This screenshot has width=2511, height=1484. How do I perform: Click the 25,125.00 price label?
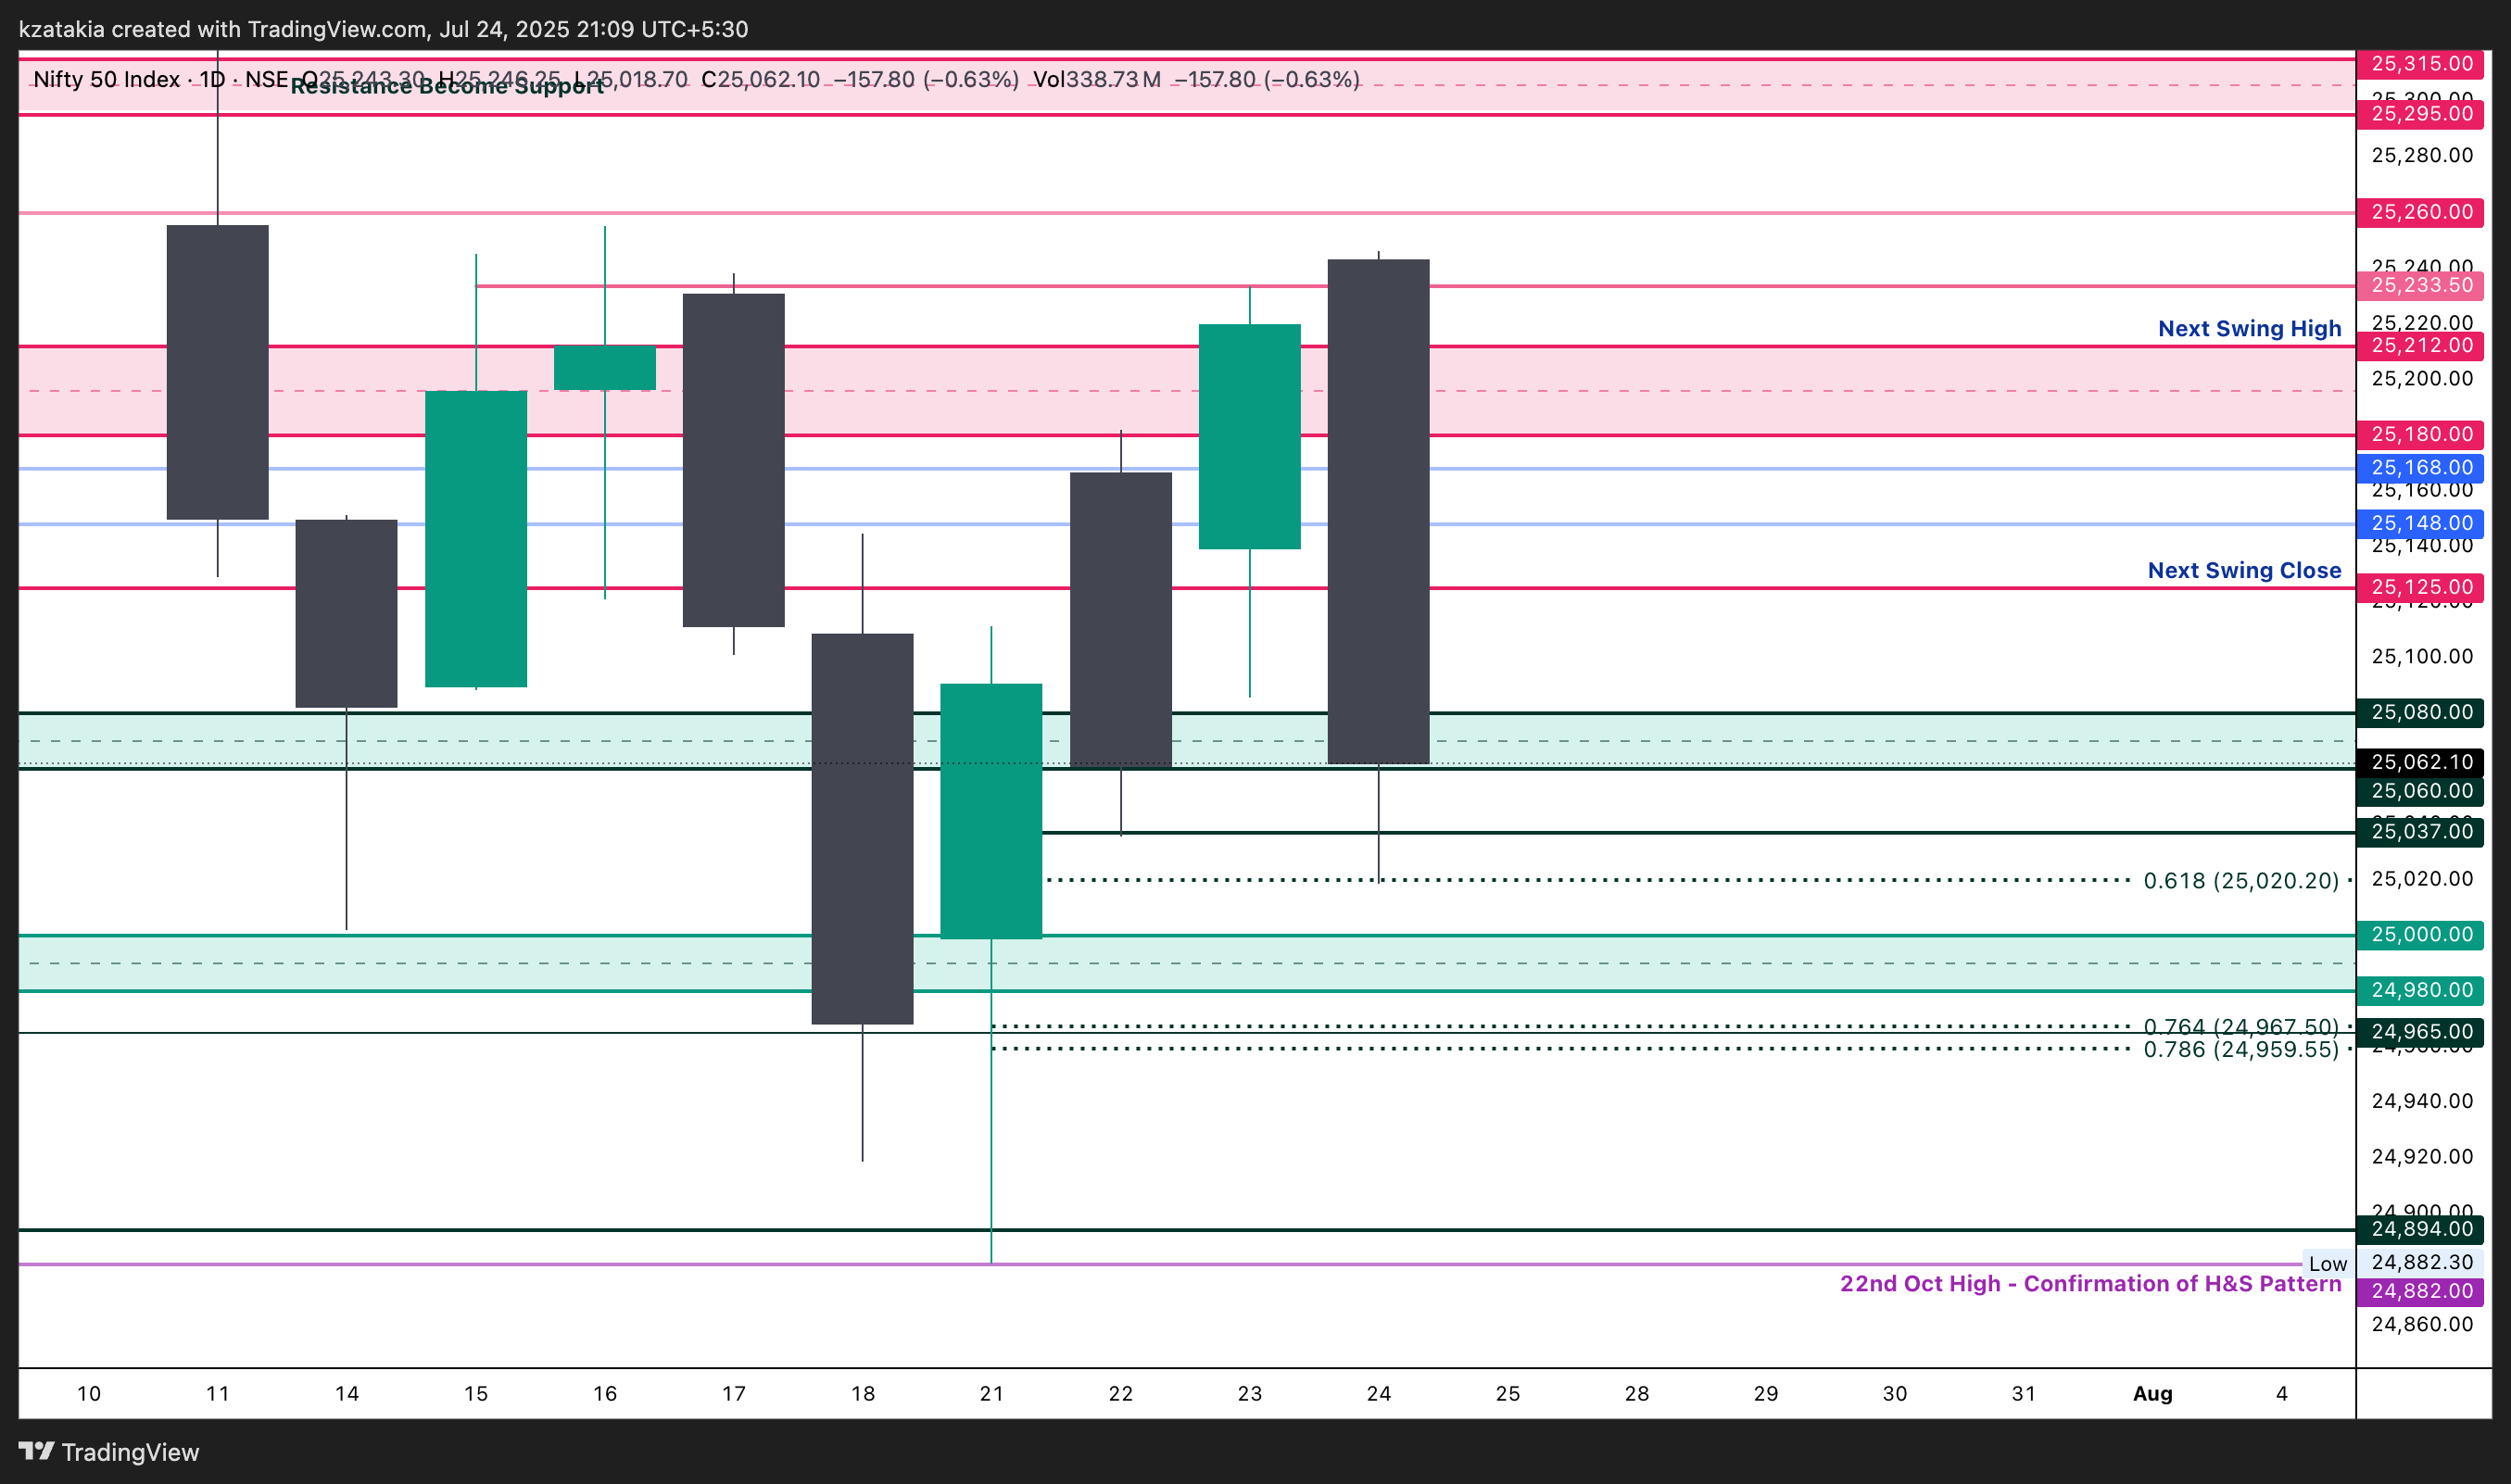click(x=2421, y=587)
